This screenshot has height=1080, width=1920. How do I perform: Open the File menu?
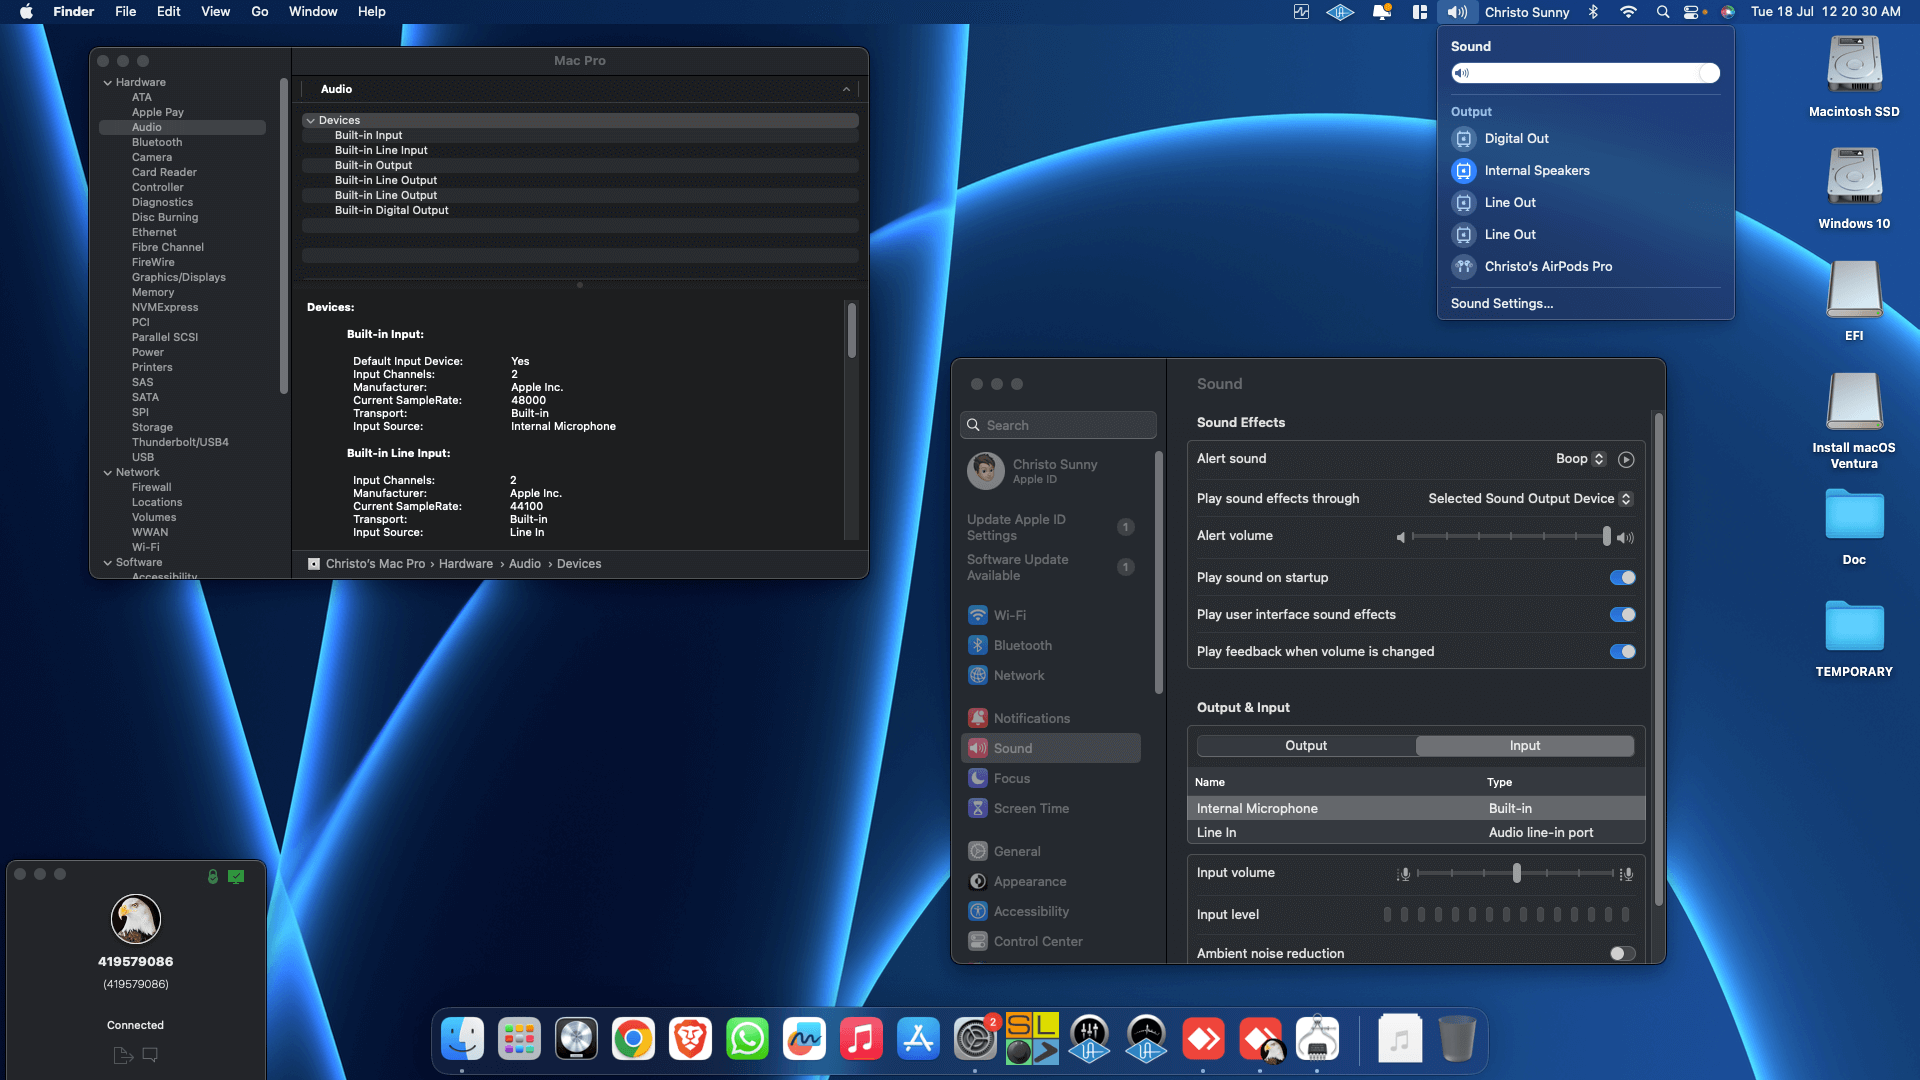coord(126,12)
